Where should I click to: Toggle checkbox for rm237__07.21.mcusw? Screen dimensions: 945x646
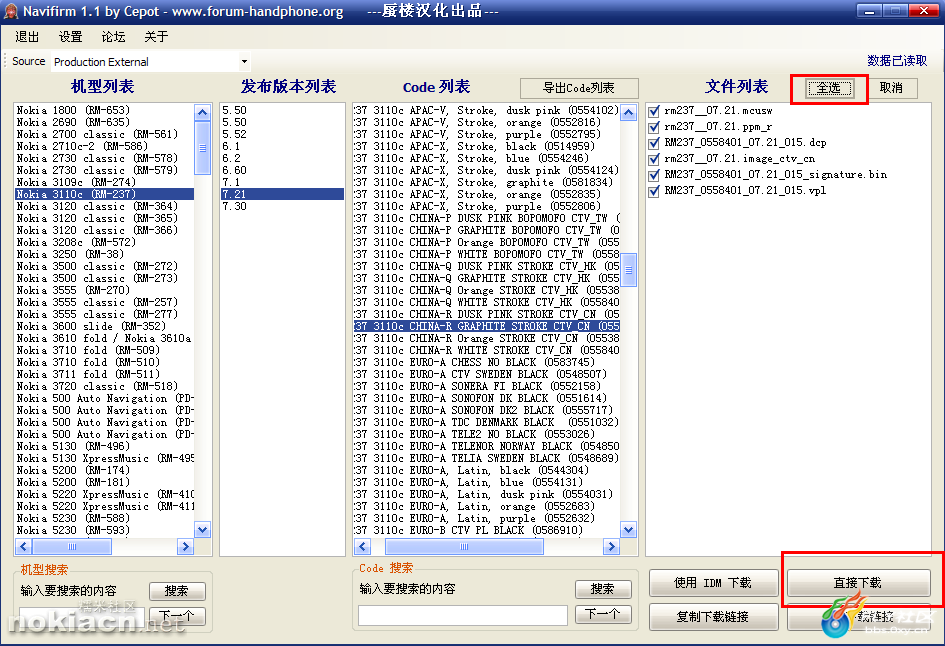coord(654,111)
